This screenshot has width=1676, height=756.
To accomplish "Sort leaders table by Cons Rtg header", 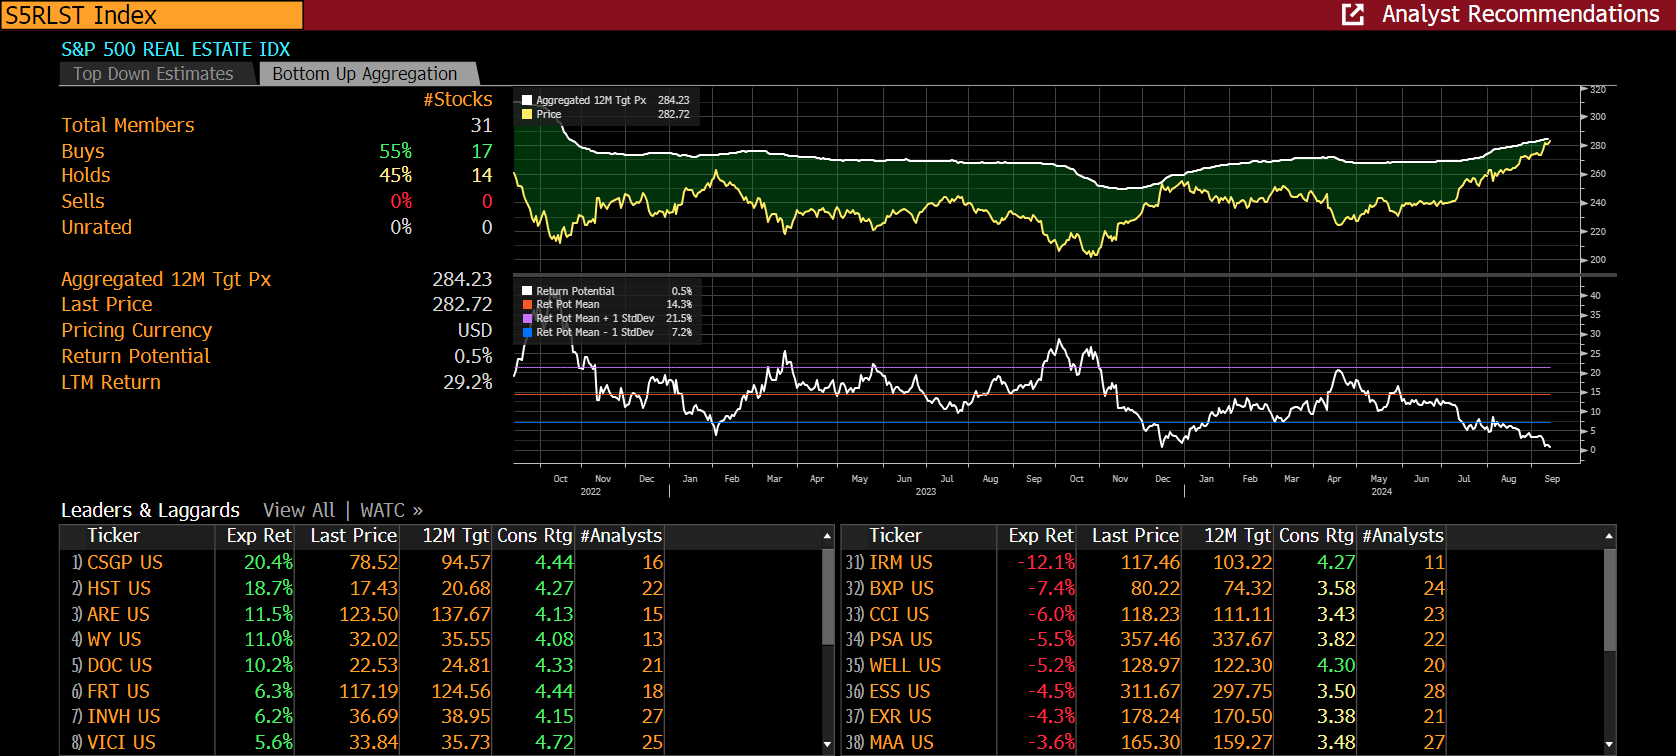I will pos(534,536).
